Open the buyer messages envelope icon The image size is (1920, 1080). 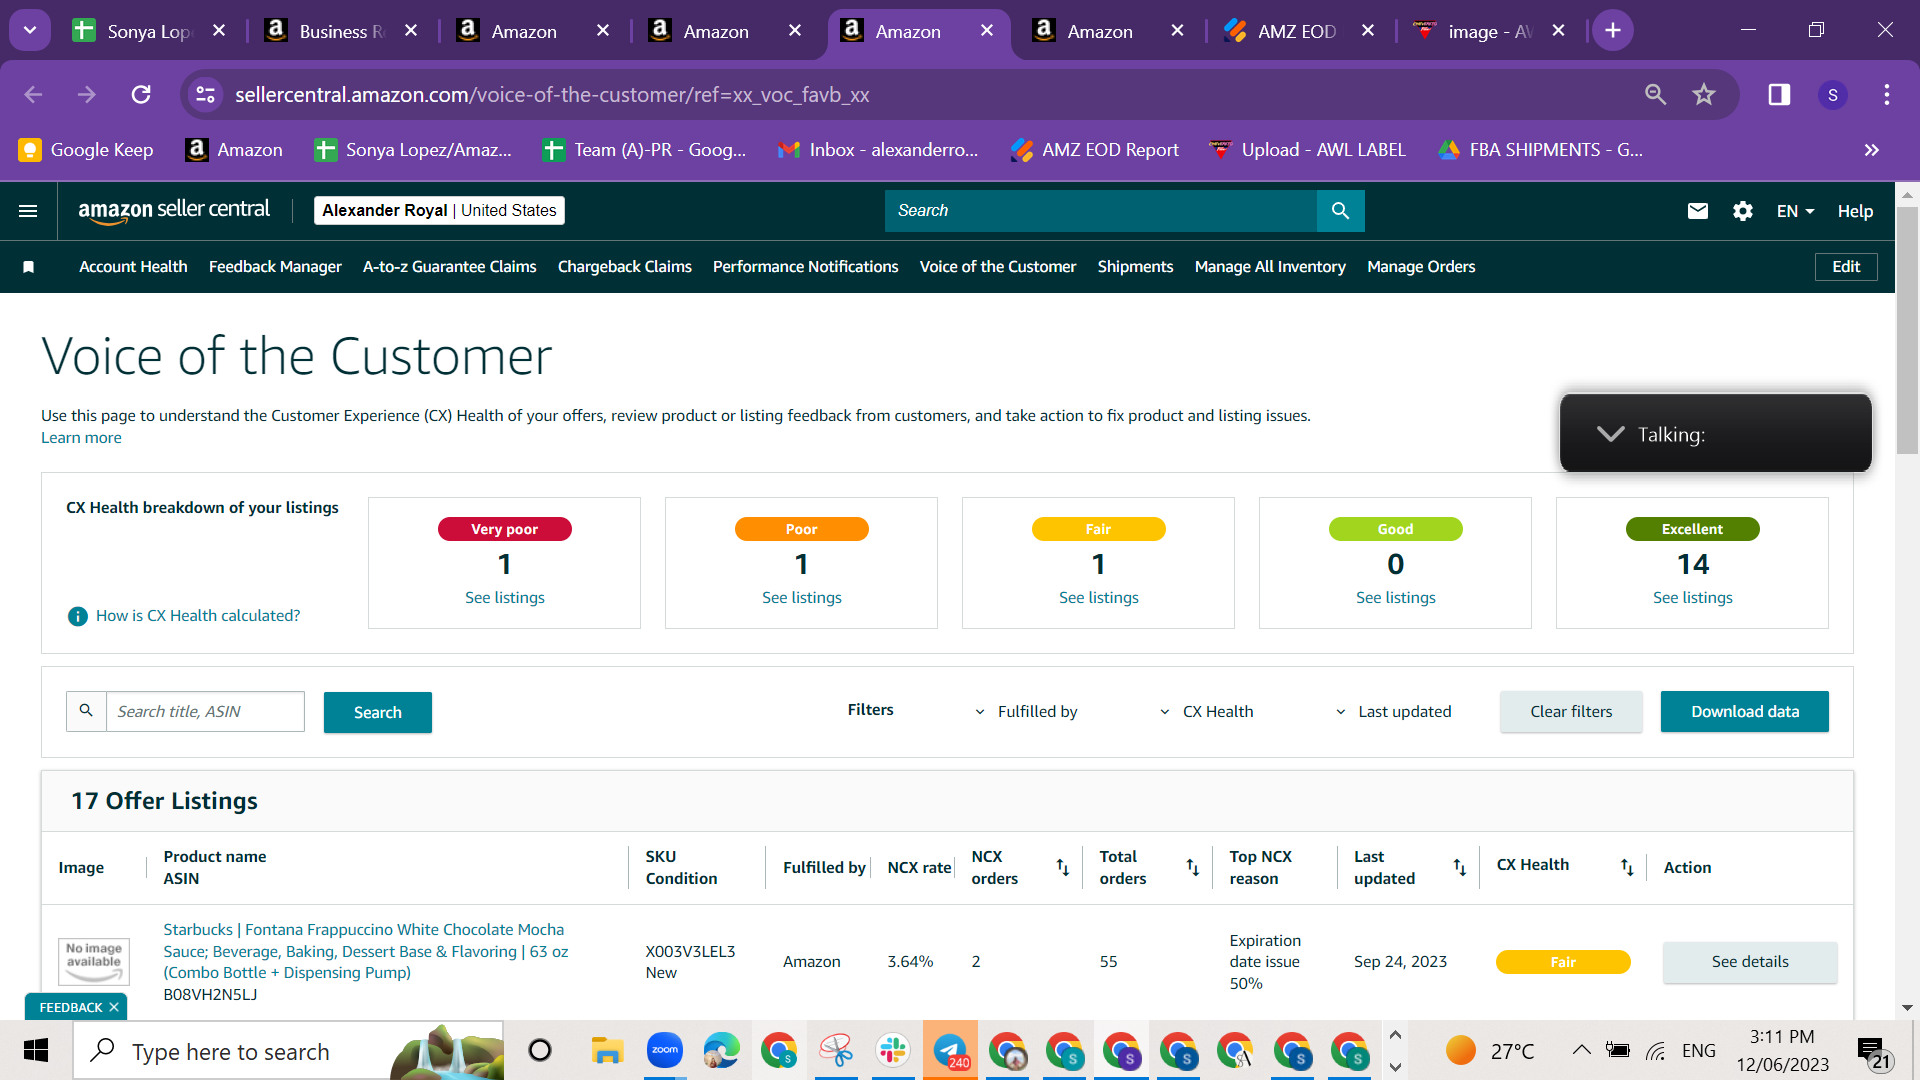(1698, 211)
